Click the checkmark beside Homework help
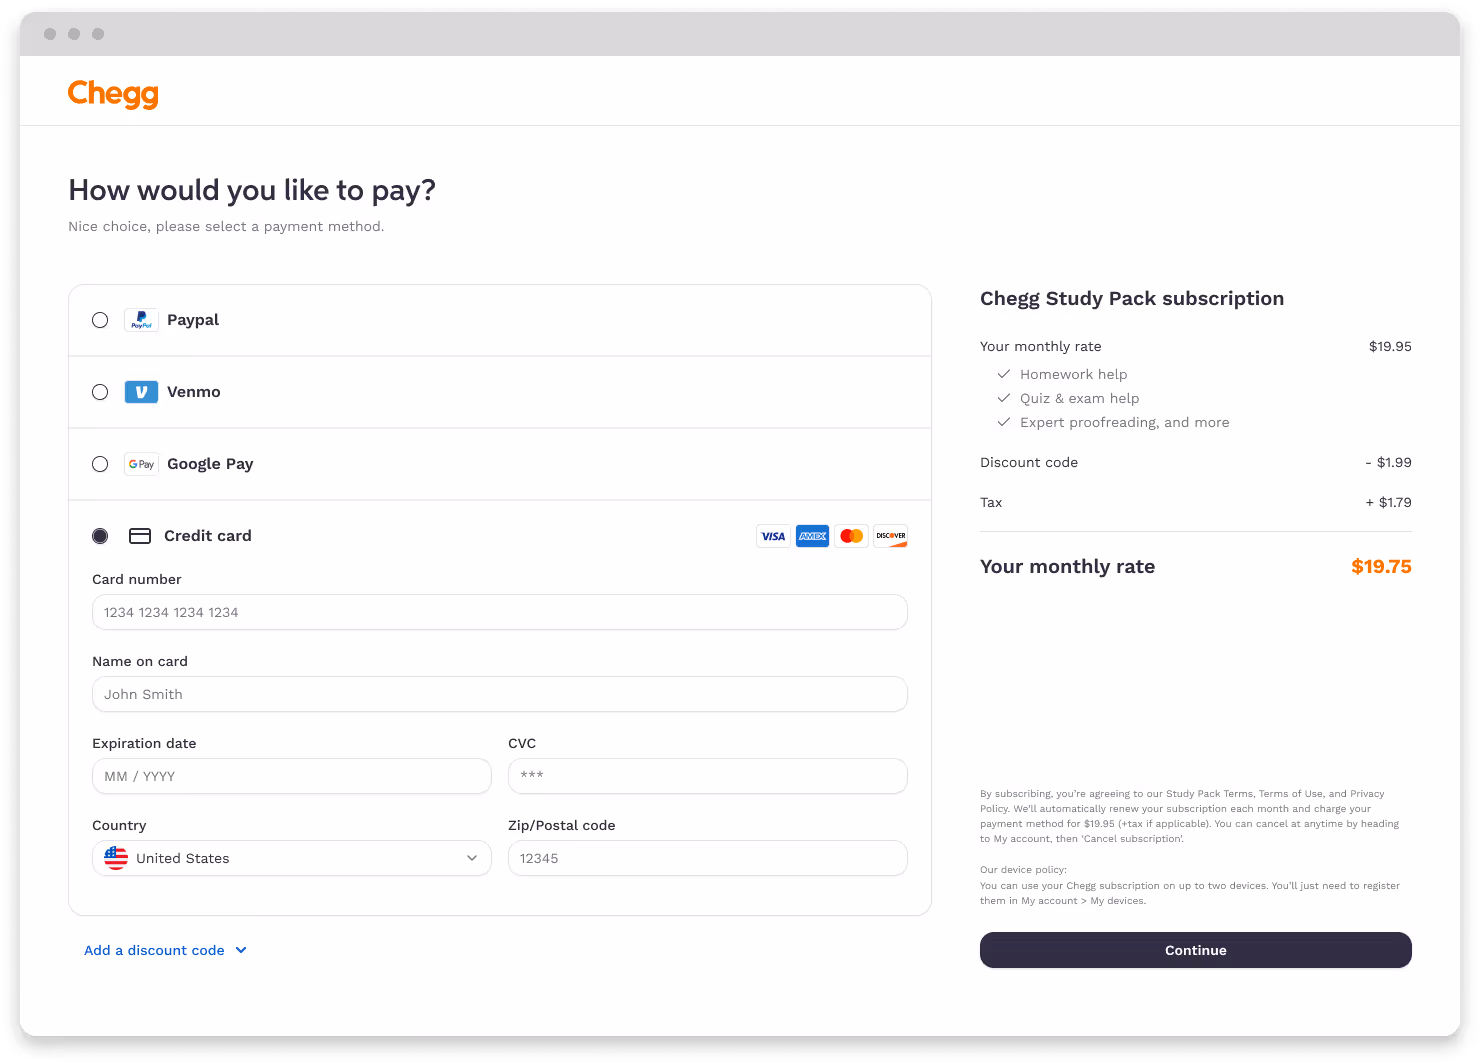The width and height of the screenshot is (1480, 1064). pyautogui.click(x=1004, y=374)
